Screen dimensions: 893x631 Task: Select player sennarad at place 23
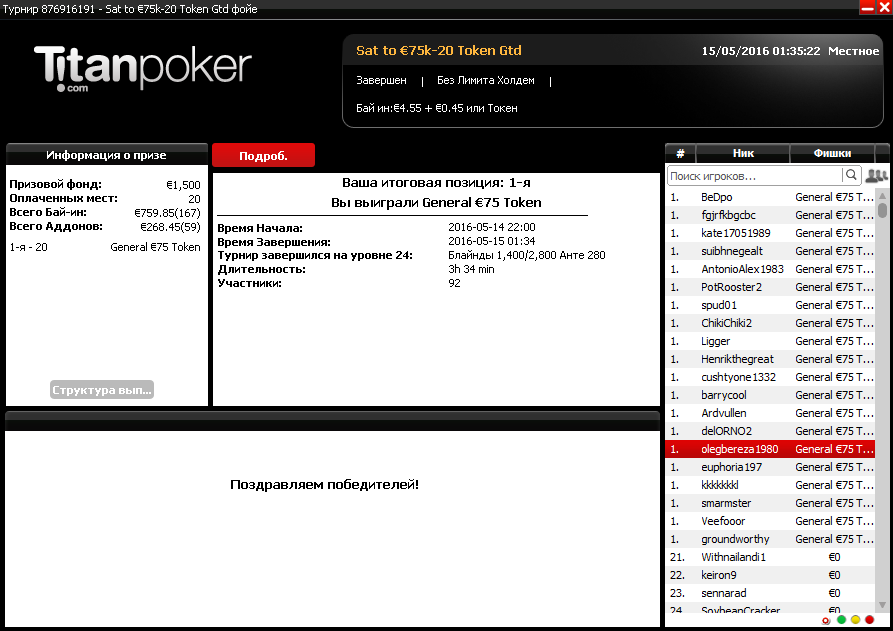click(770, 593)
